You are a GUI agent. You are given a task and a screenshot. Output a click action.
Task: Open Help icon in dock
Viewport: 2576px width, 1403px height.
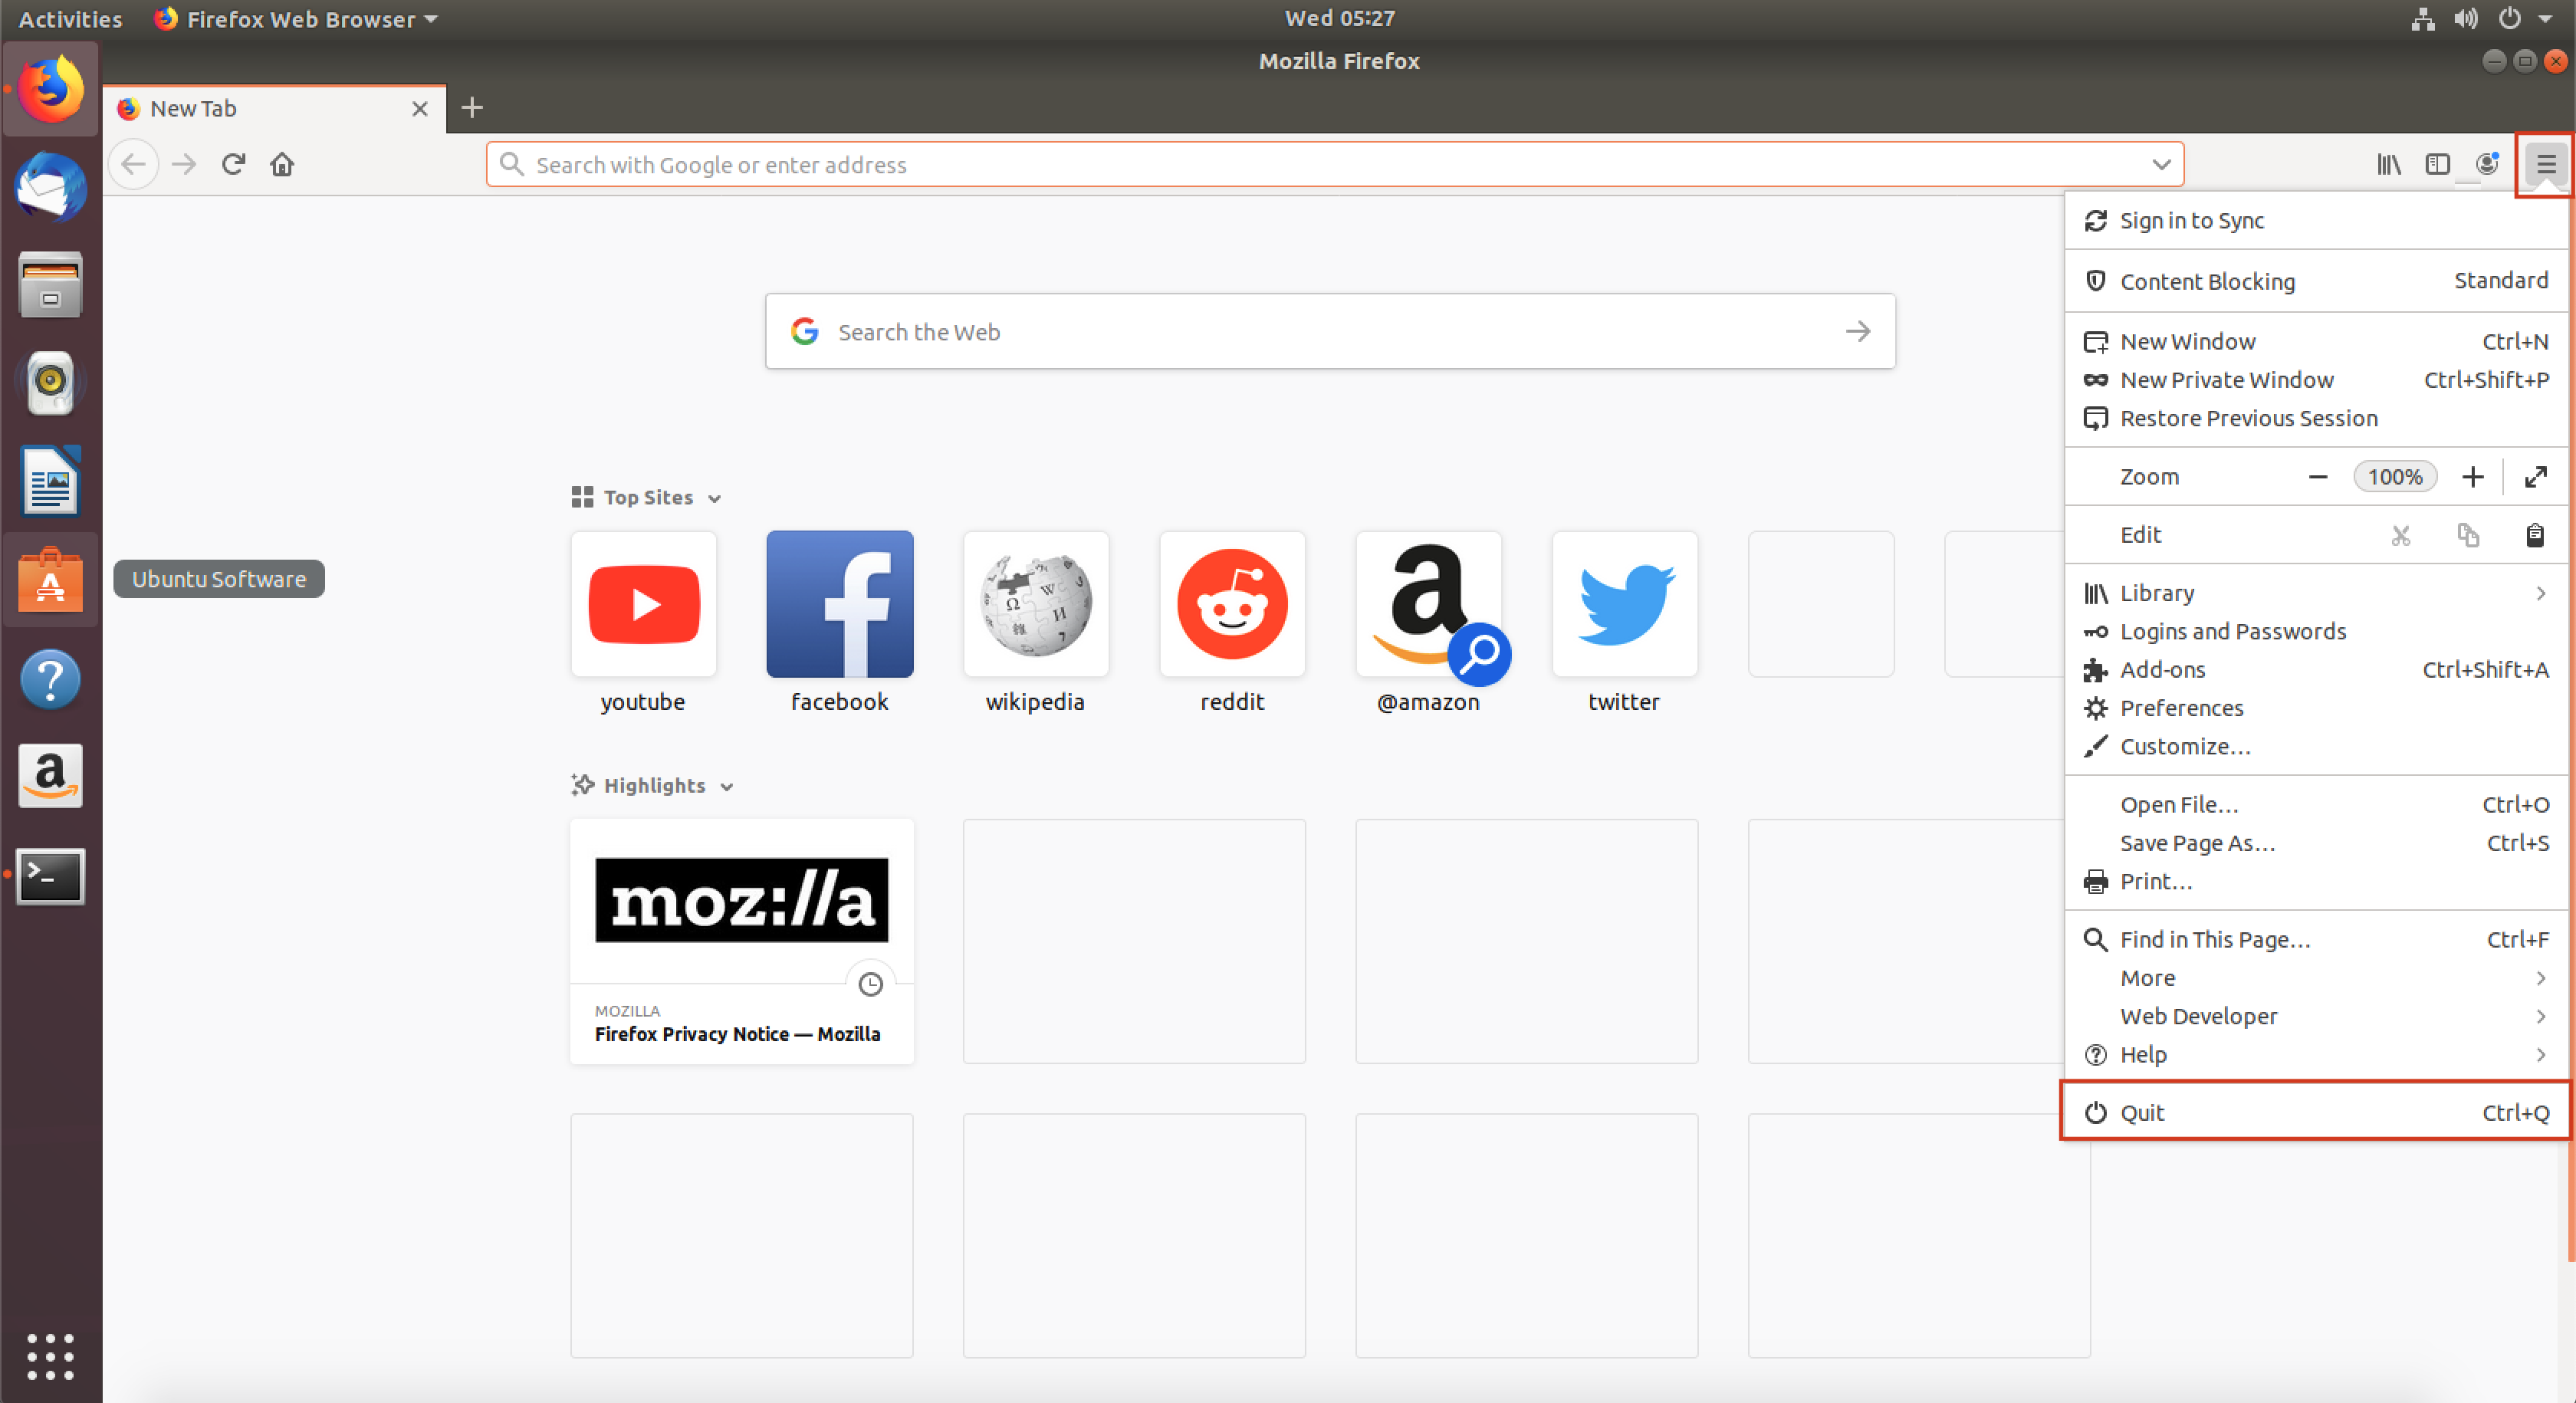pyautogui.click(x=50, y=679)
